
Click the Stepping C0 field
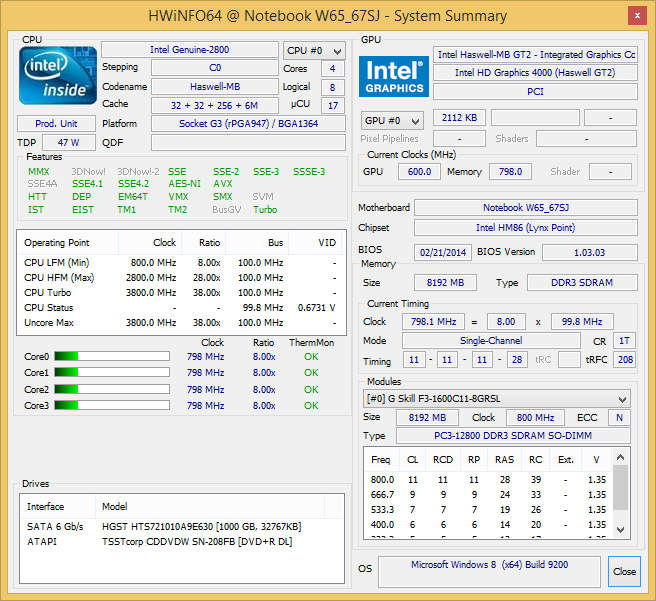(215, 68)
